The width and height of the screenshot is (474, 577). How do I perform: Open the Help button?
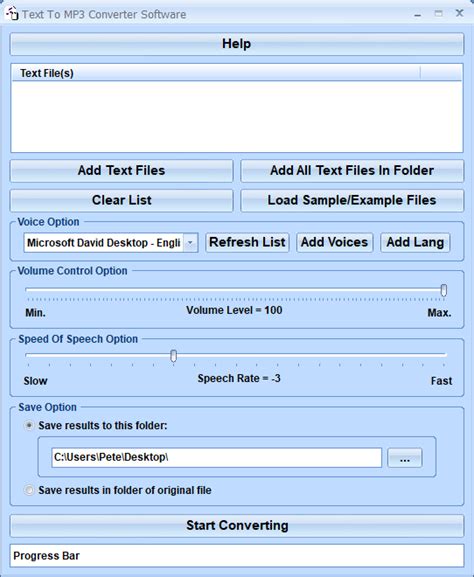(237, 44)
